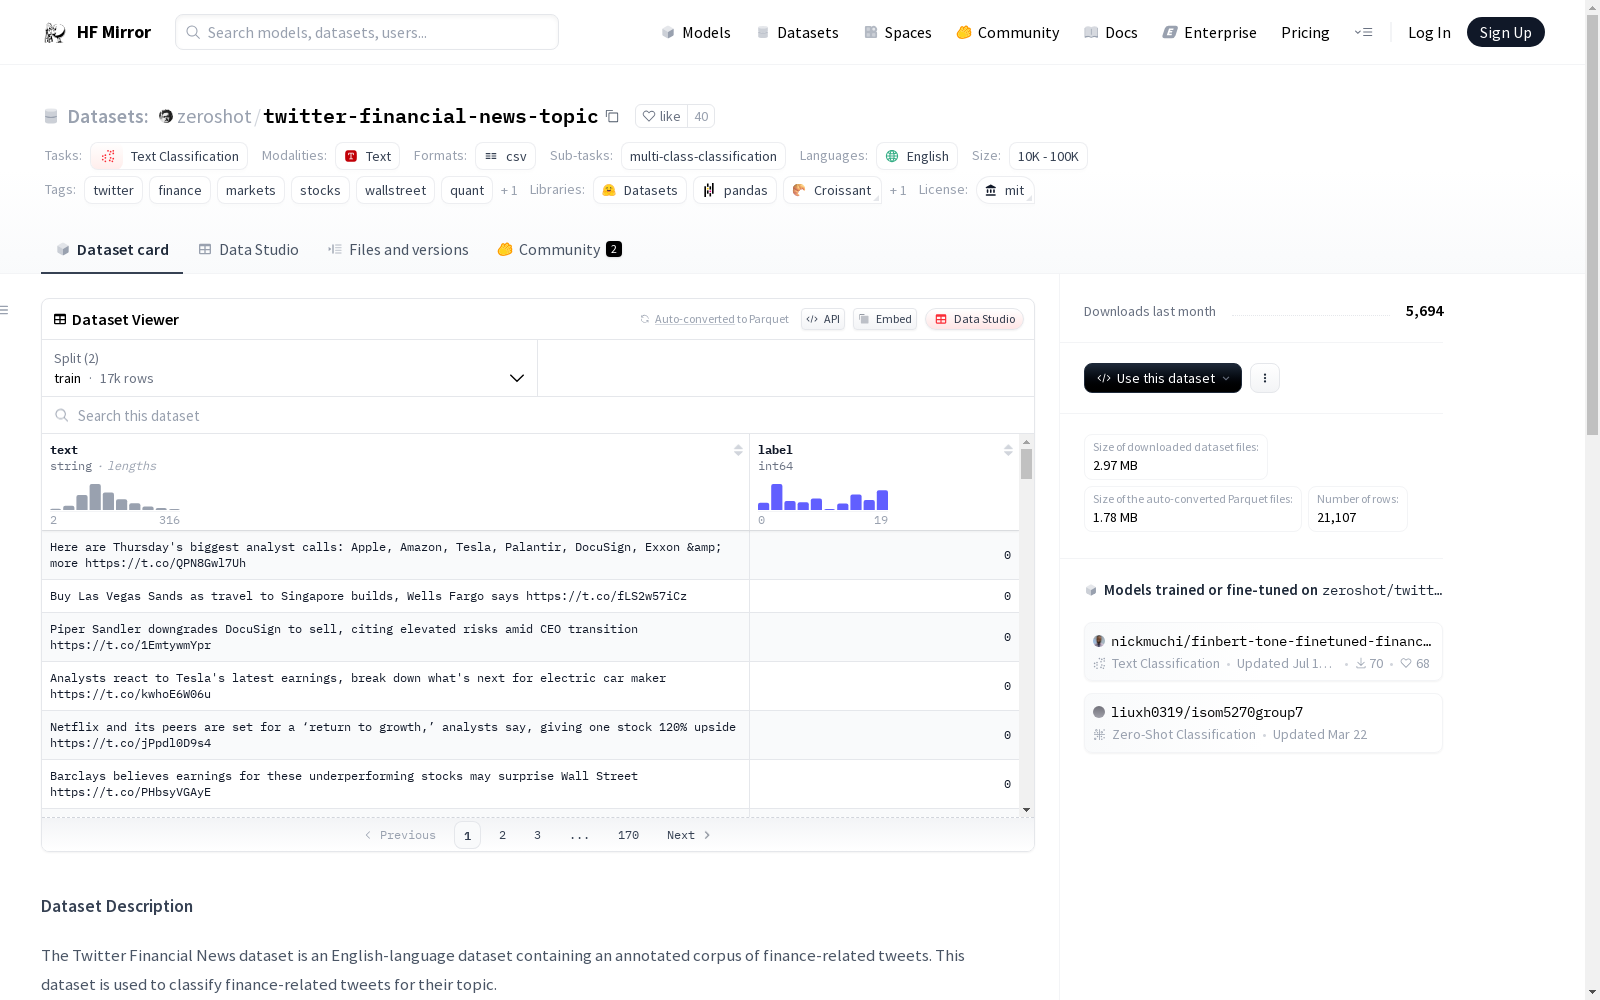
Task: Select the quant tag
Action: (467, 190)
